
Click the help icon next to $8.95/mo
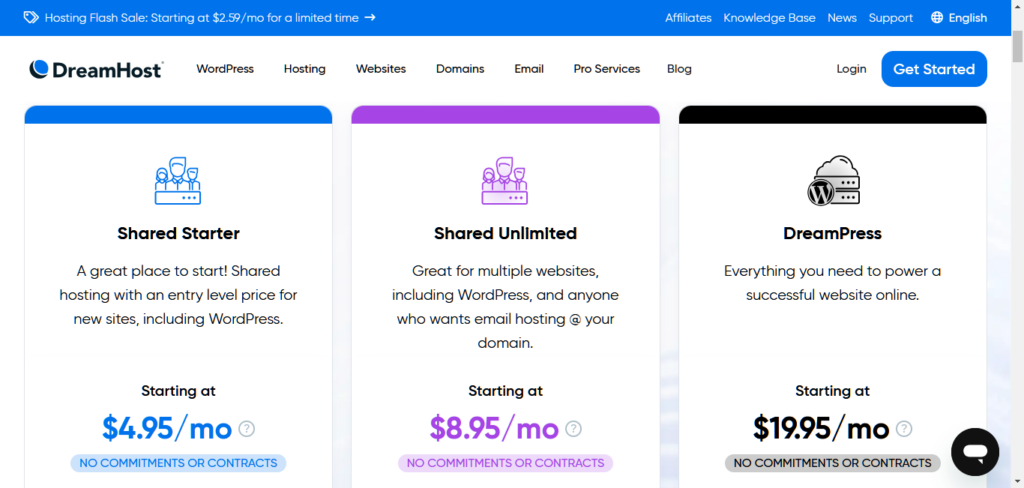pyautogui.click(x=573, y=429)
